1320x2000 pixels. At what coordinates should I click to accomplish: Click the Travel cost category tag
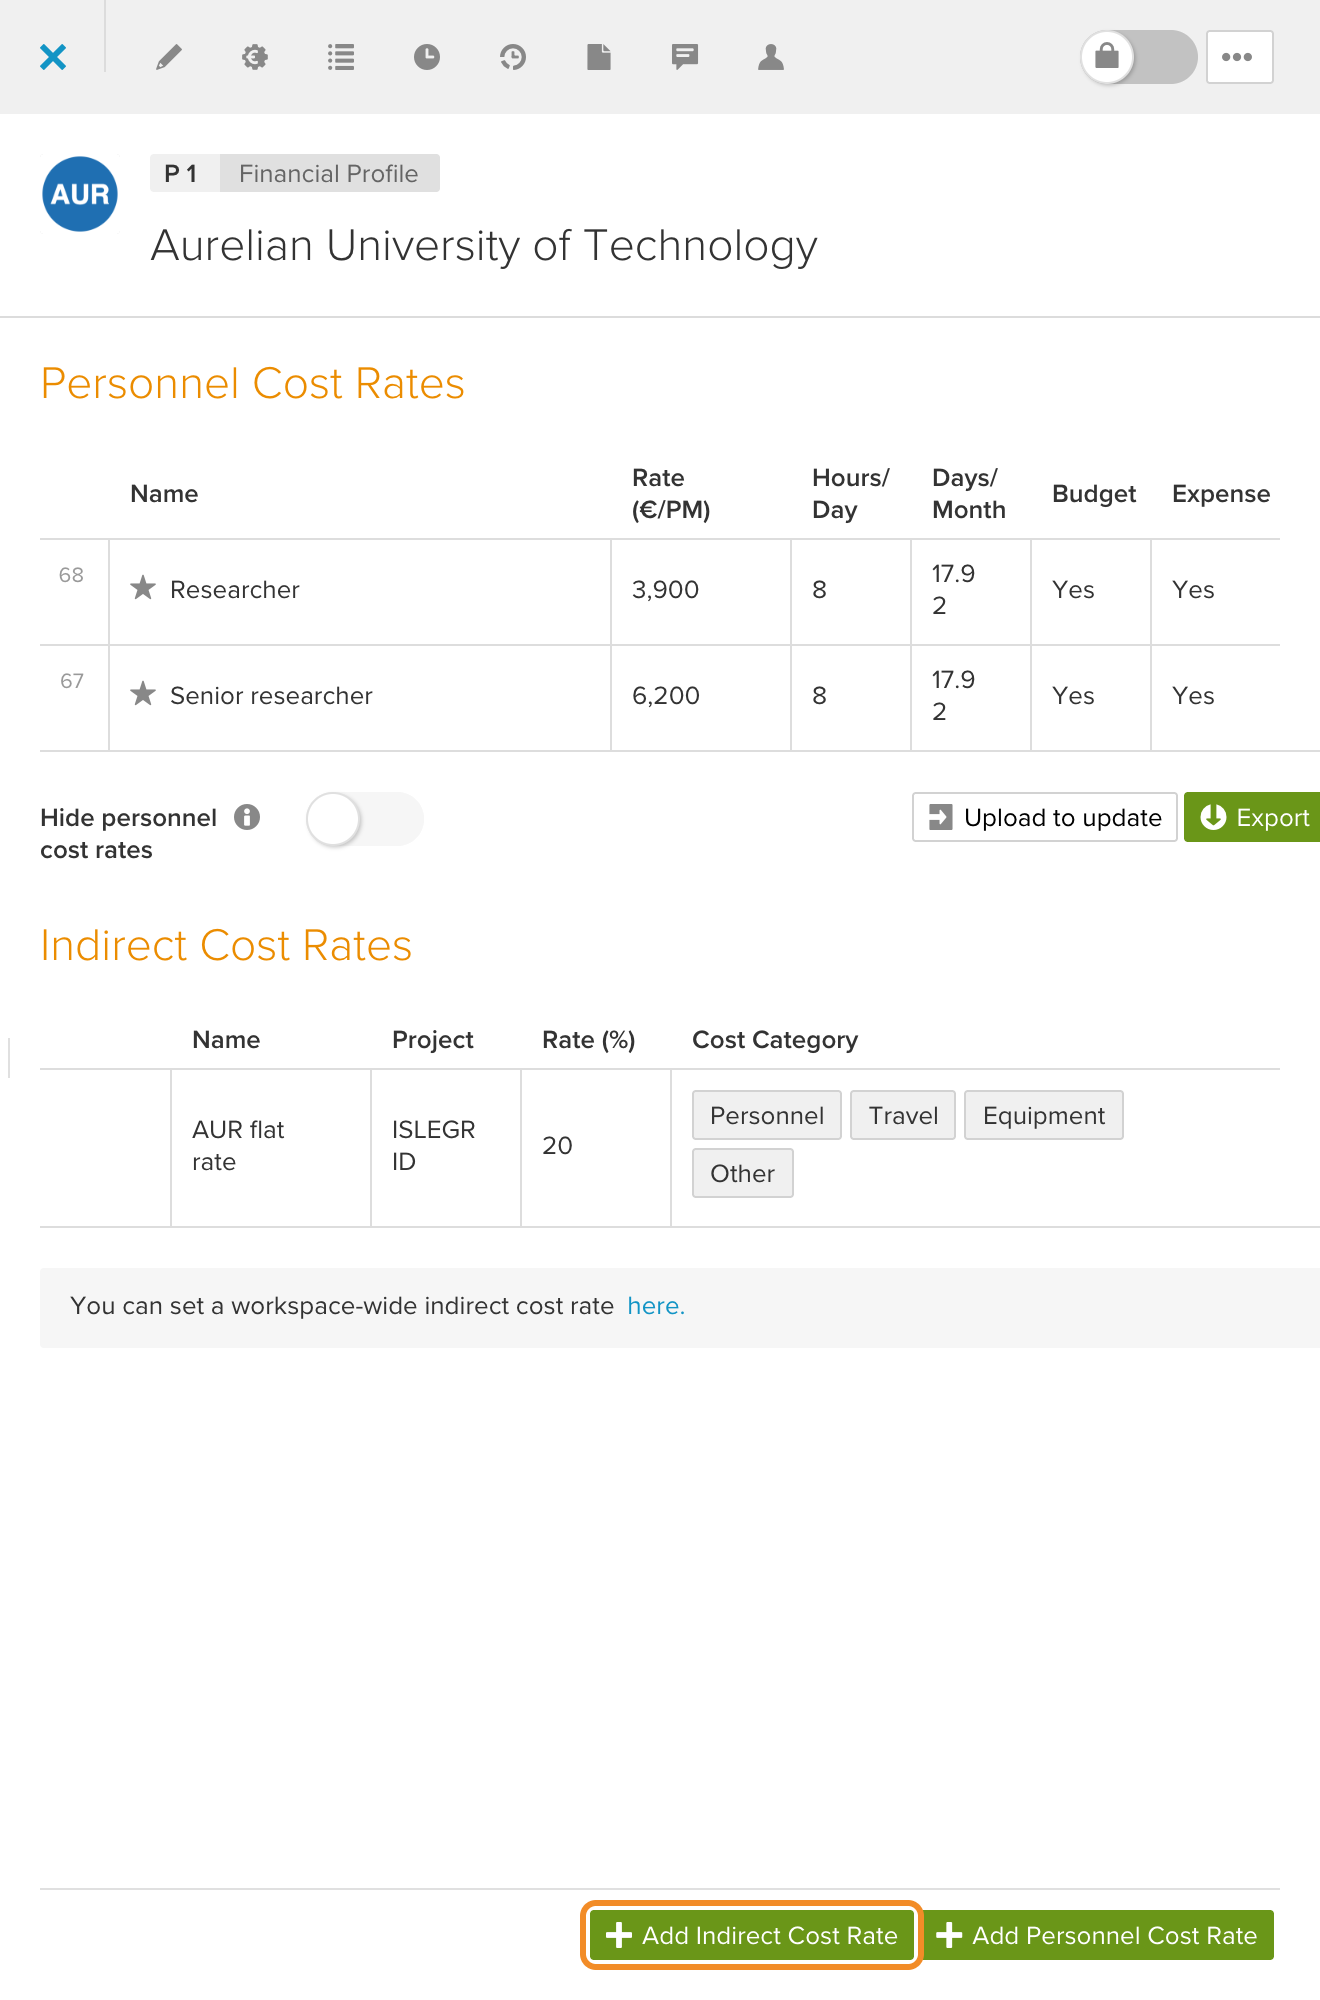[x=903, y=1115]
